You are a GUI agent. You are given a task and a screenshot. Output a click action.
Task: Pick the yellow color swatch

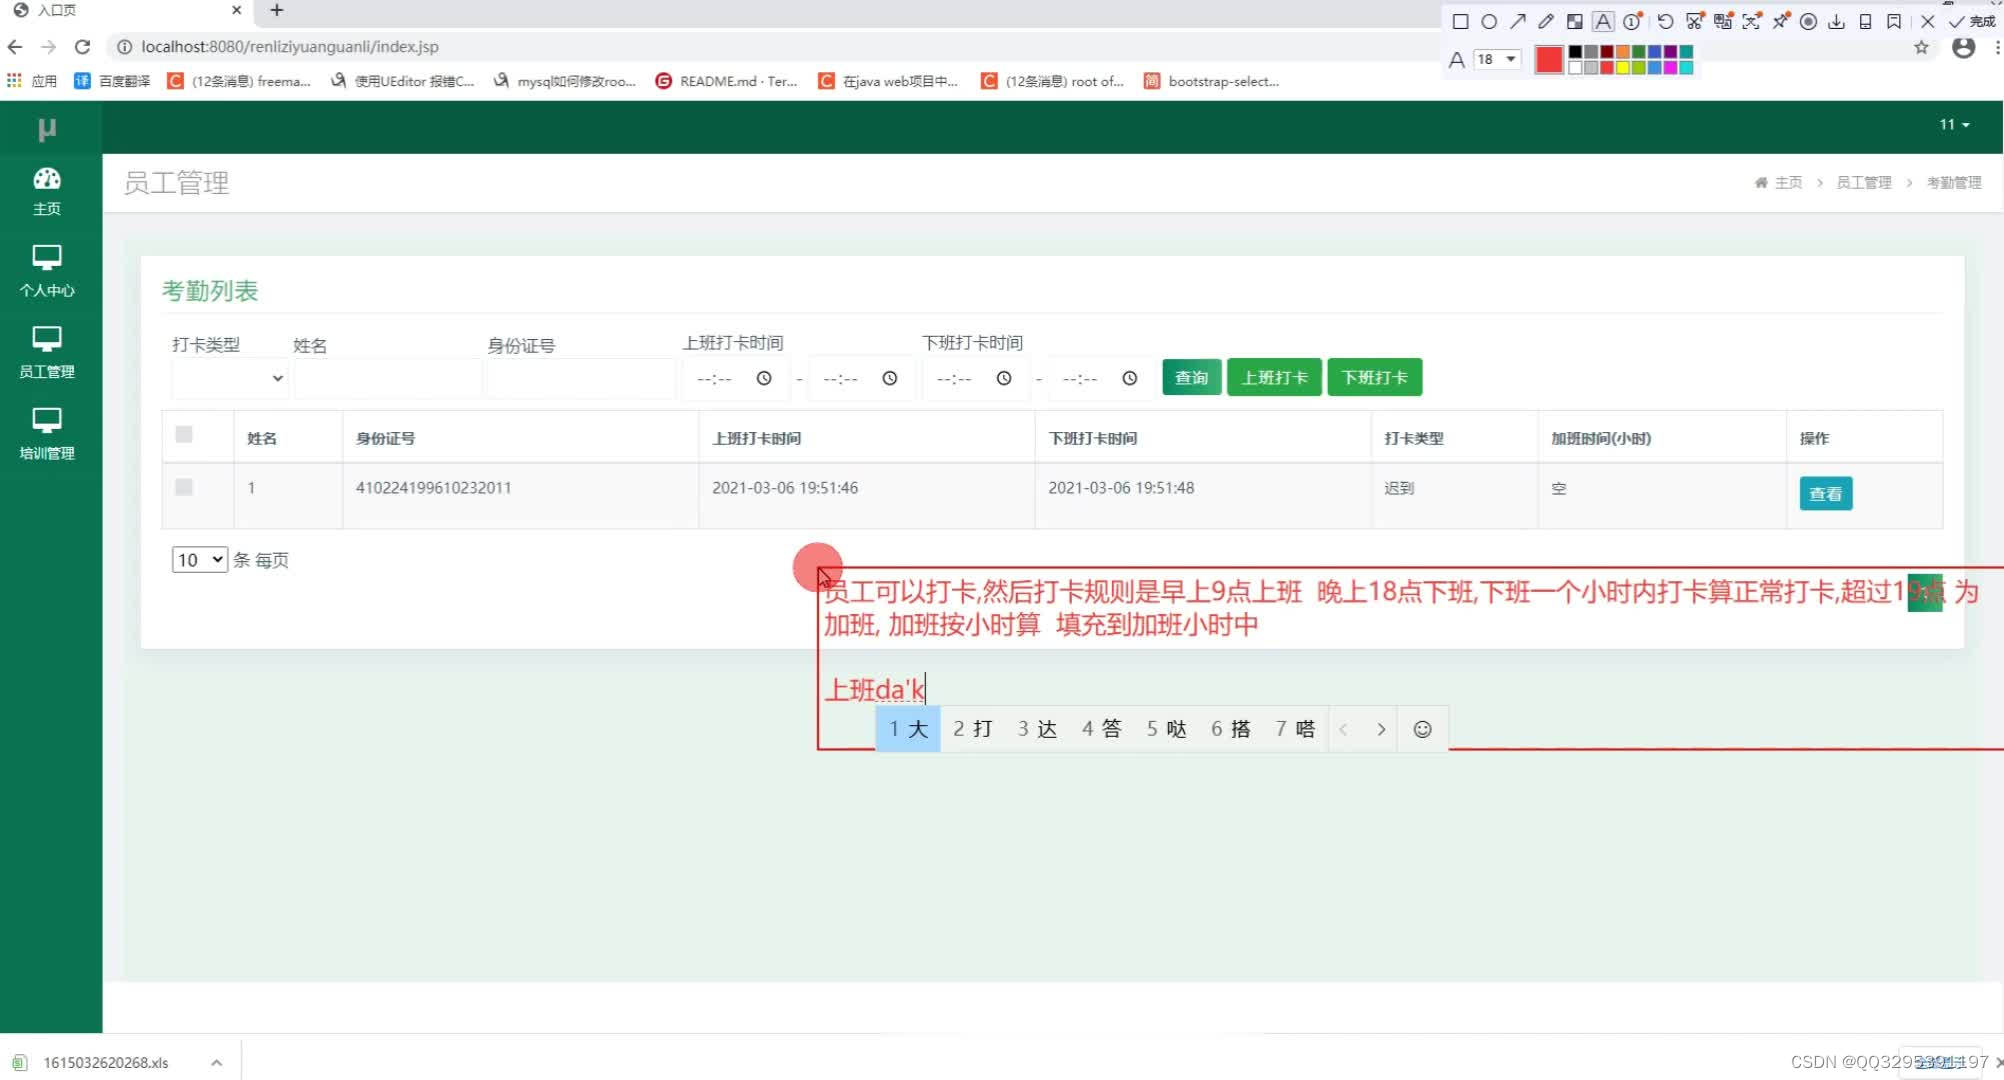pyautogui.click(x=1623, y=68)
